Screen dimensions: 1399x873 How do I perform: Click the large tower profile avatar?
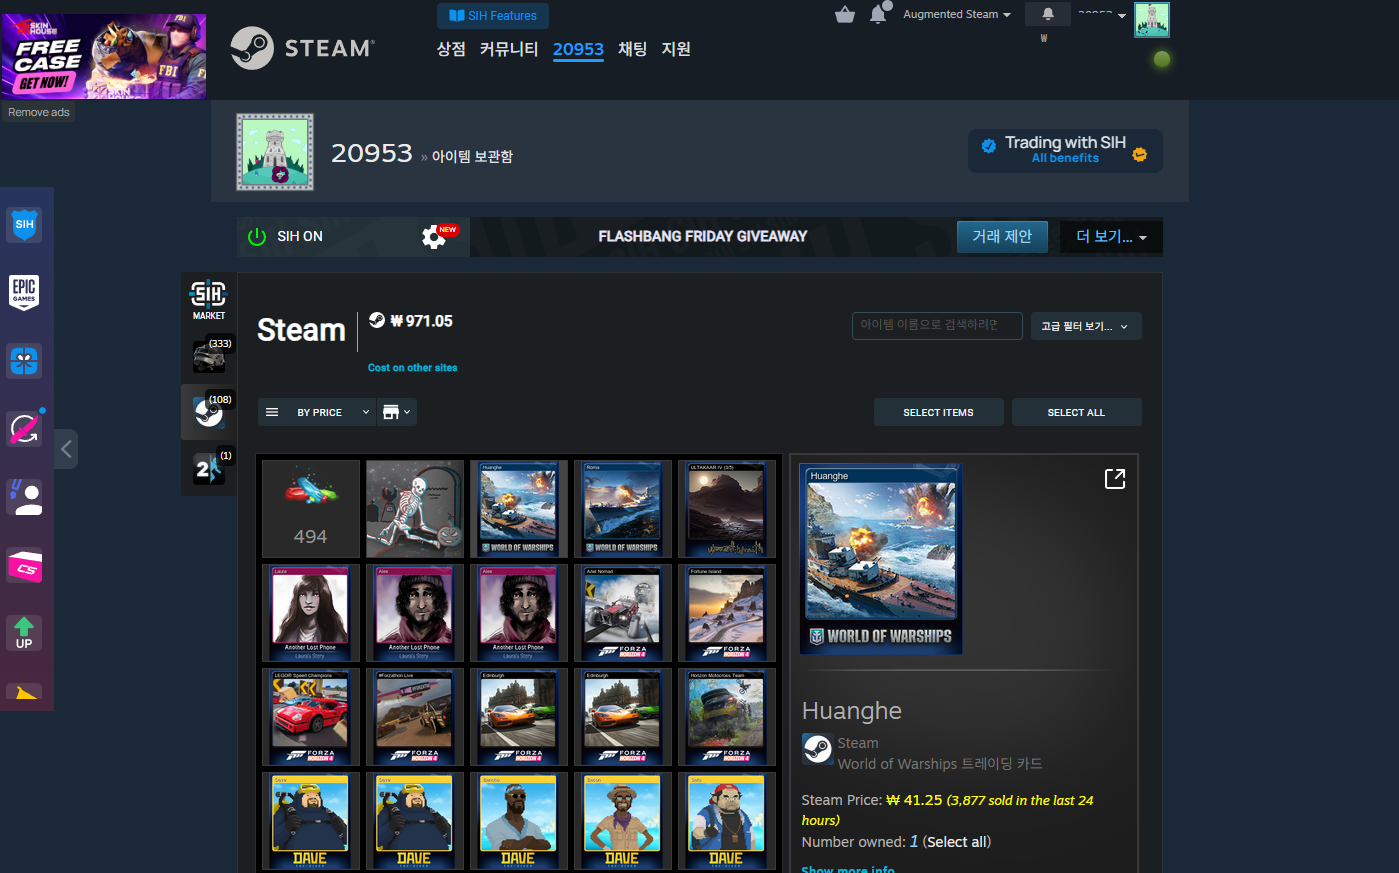[x=275, y=152]
